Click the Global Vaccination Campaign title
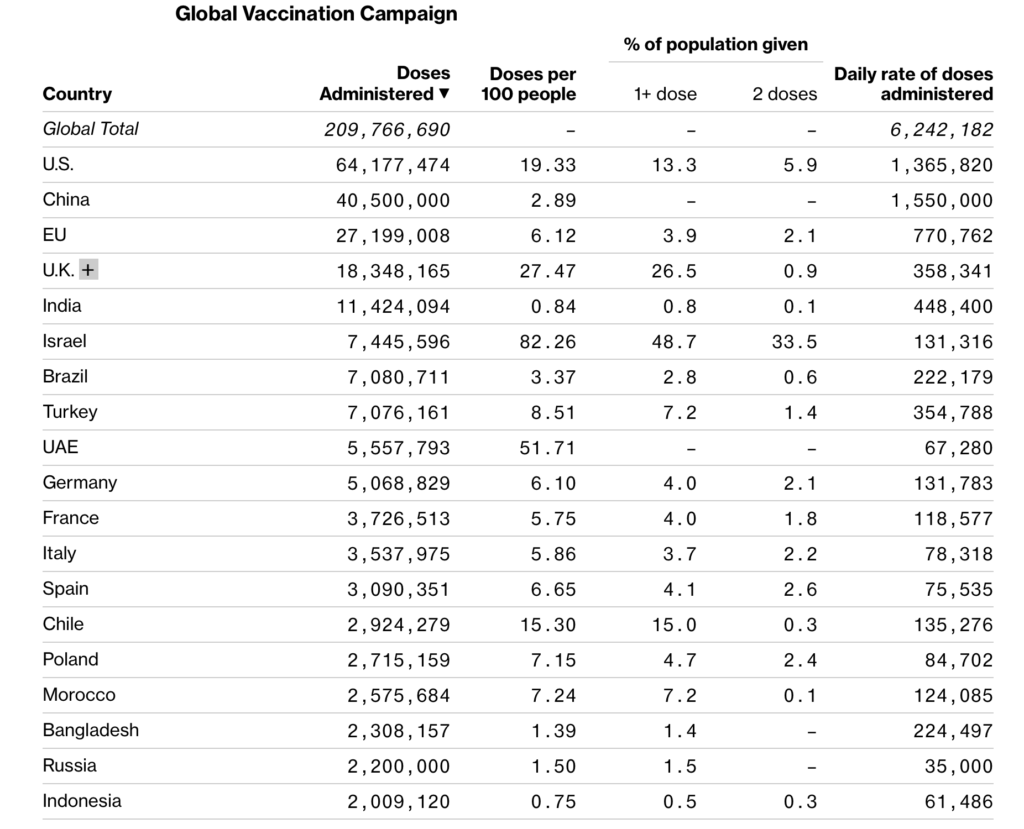This screenshot has height=829, width=1024. coord(317,14)
